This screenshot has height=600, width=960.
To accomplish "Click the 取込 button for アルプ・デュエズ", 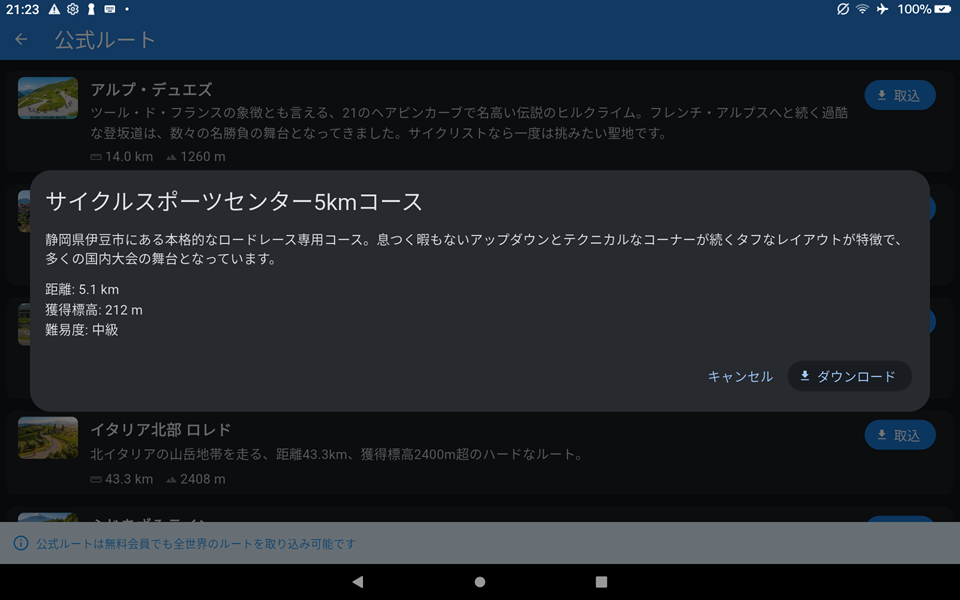I will tap(899, 95).
